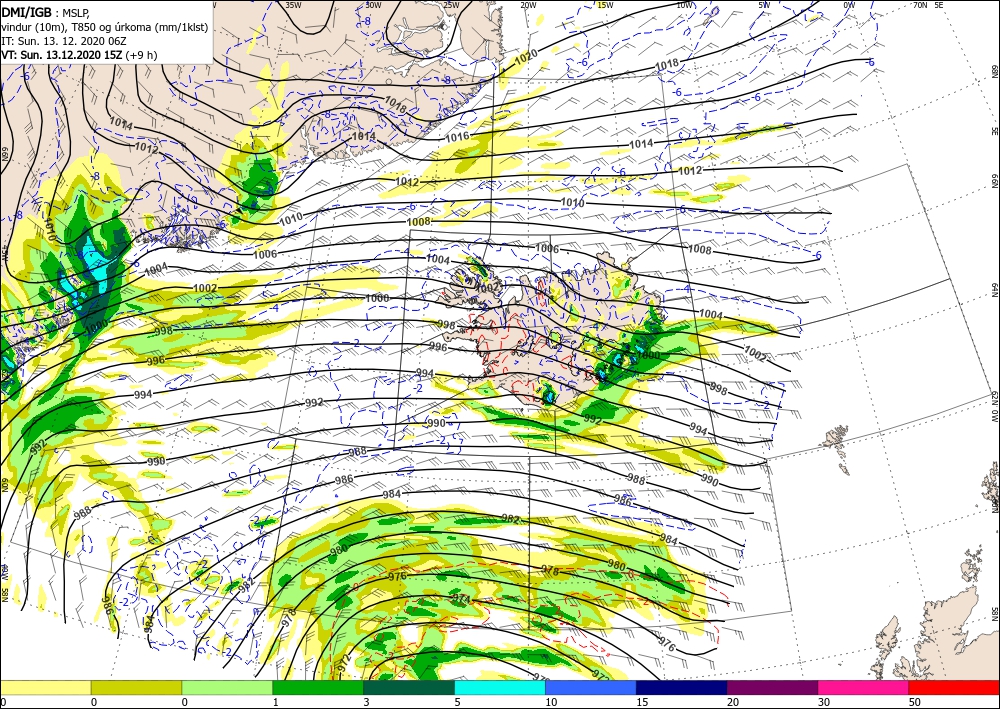Pick the cyan 5 mm legend swatch
The height and width of the screenshot is (709, 1000).
tap(500, 687)
